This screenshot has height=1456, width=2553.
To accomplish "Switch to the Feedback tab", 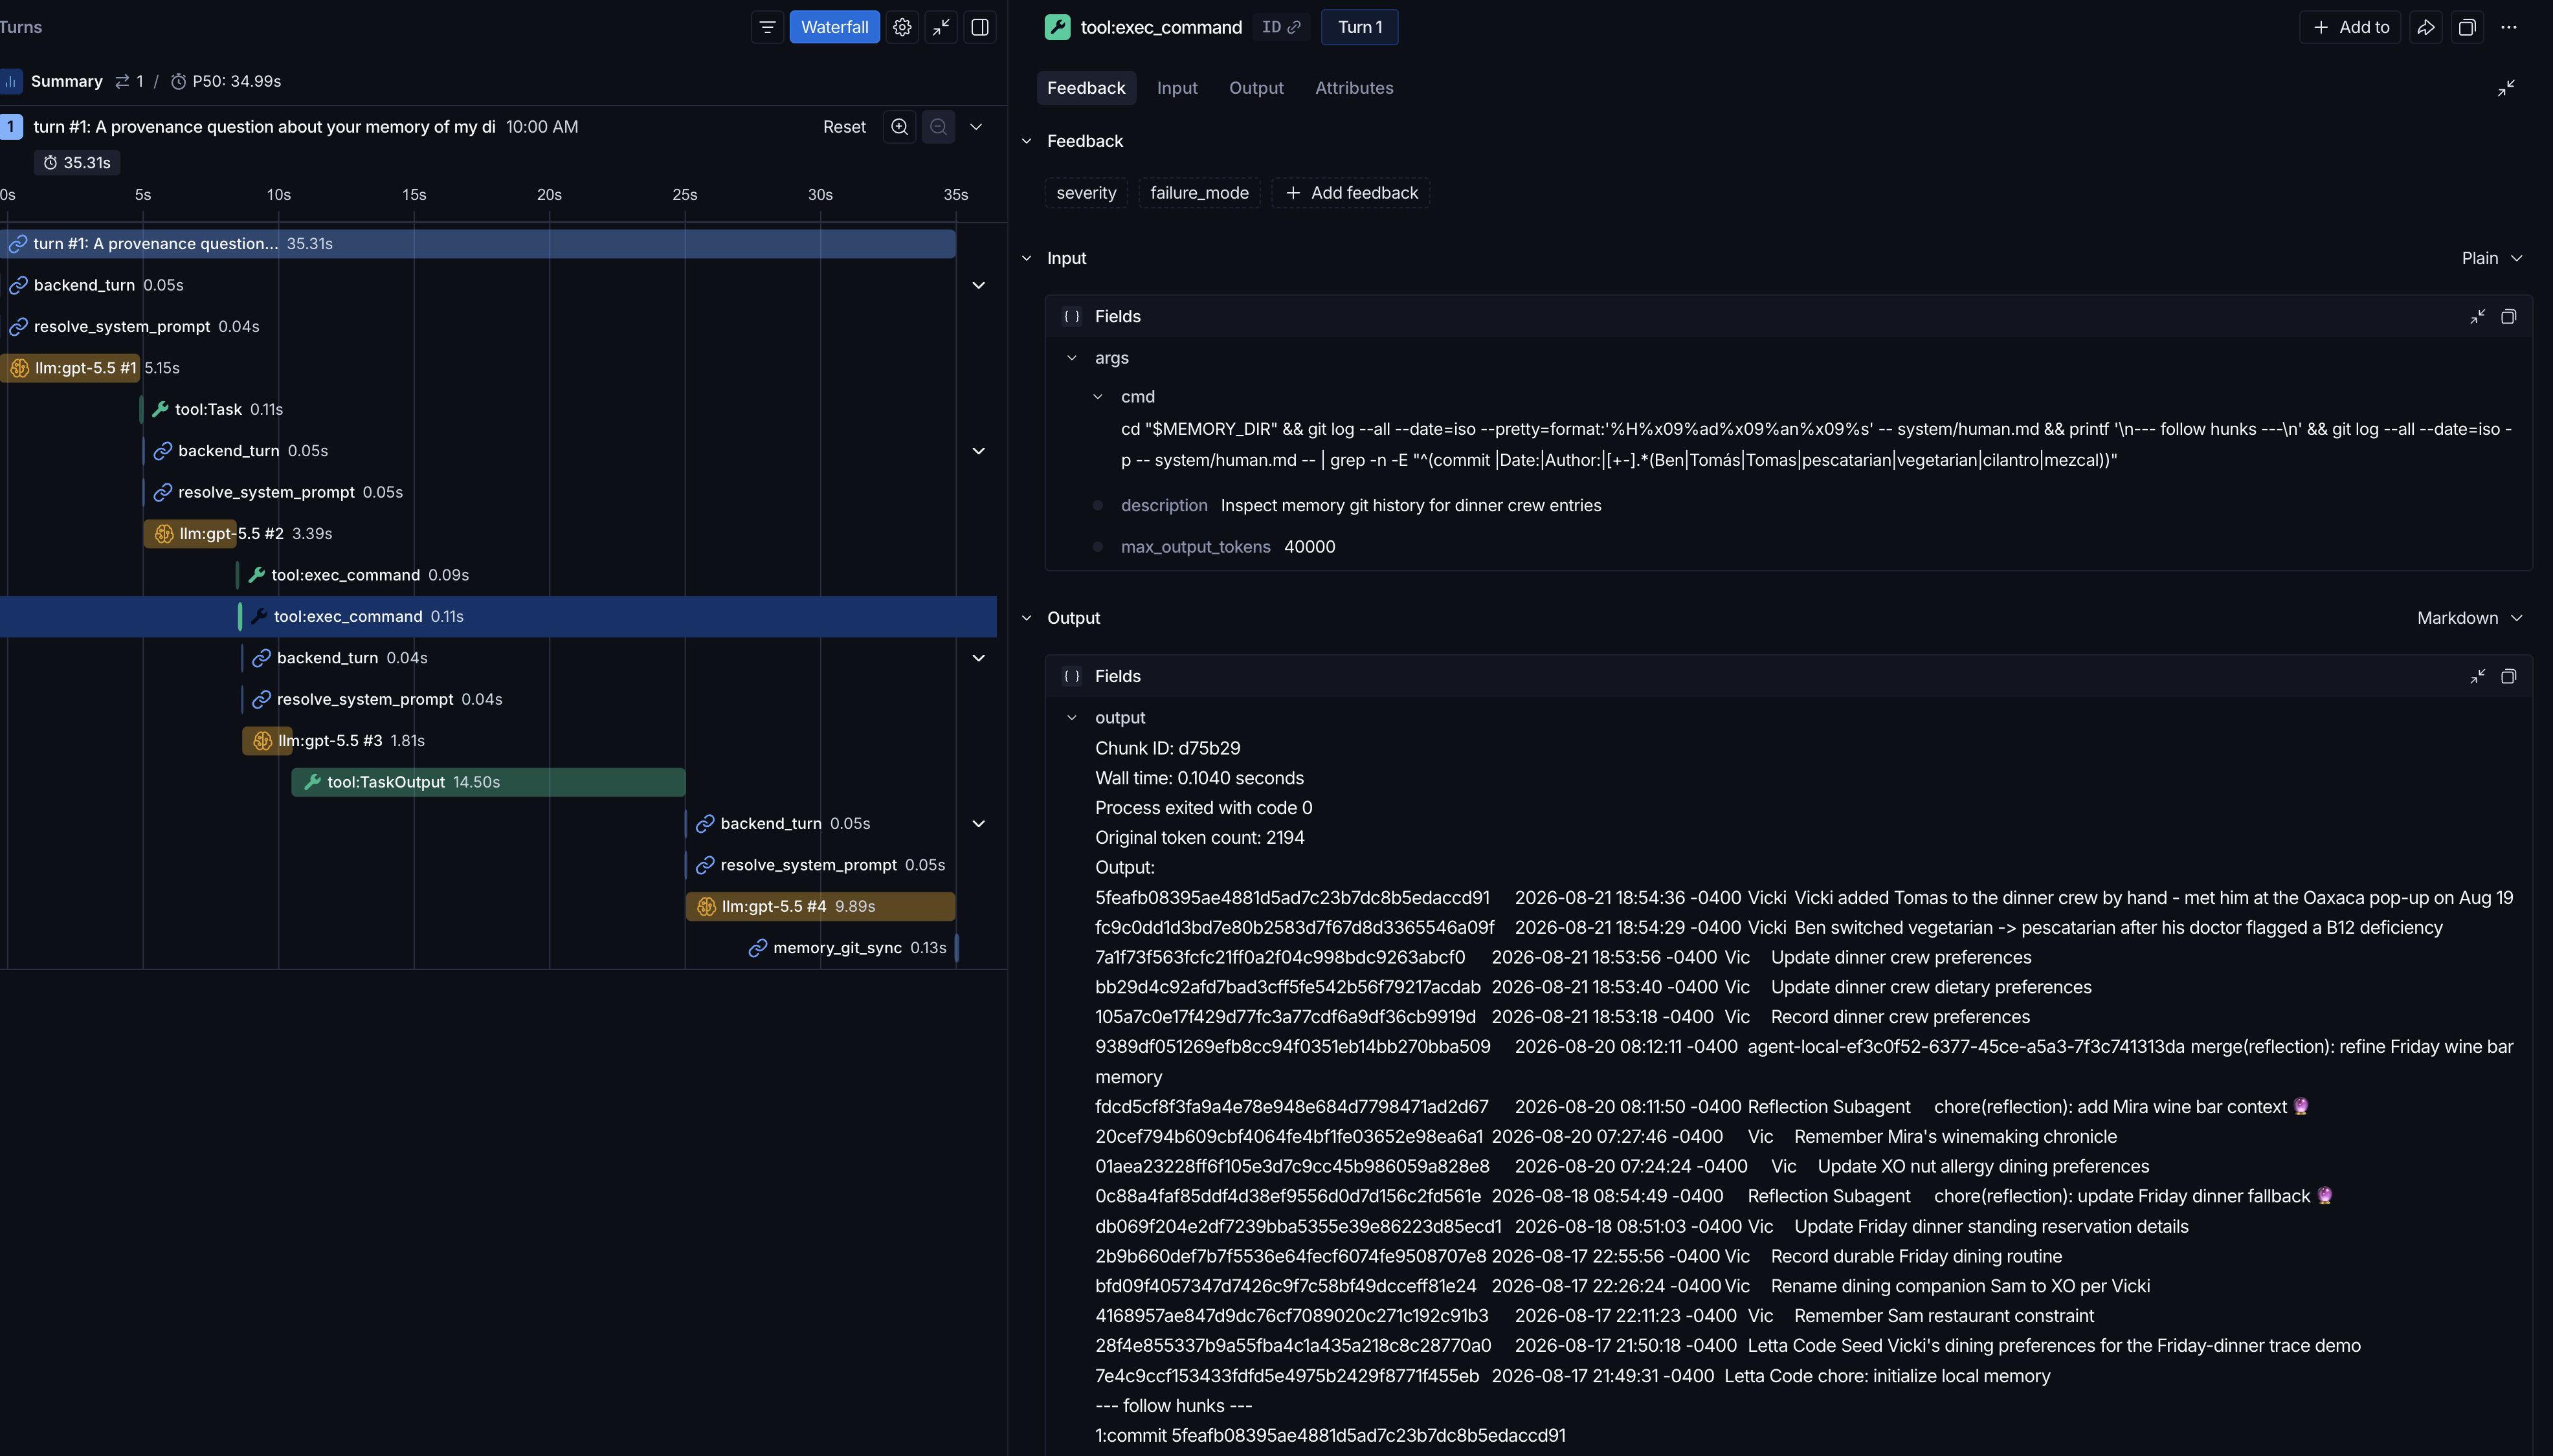I will (x=1086, y=88).
